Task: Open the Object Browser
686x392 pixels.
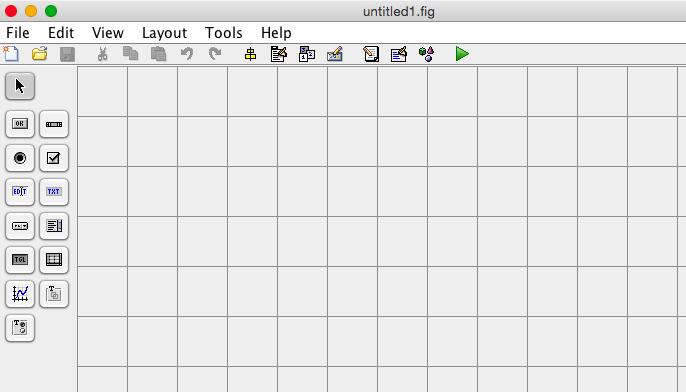Action: pyautogui.click(x=427, y=54)
